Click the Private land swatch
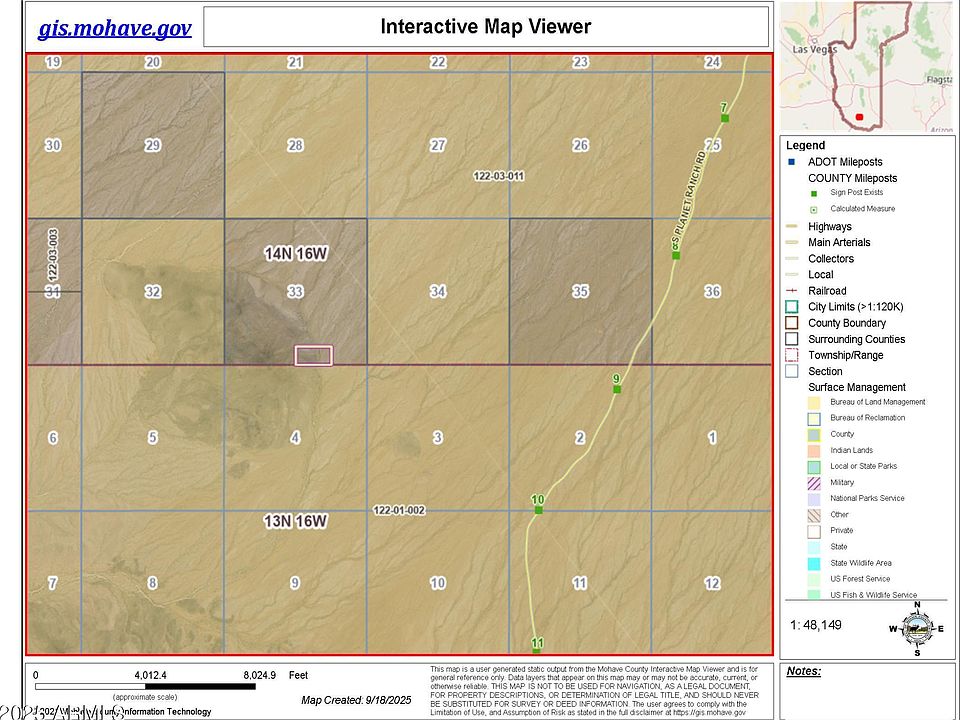The height and width of the screenshot is (720, 960). point(814,531)
